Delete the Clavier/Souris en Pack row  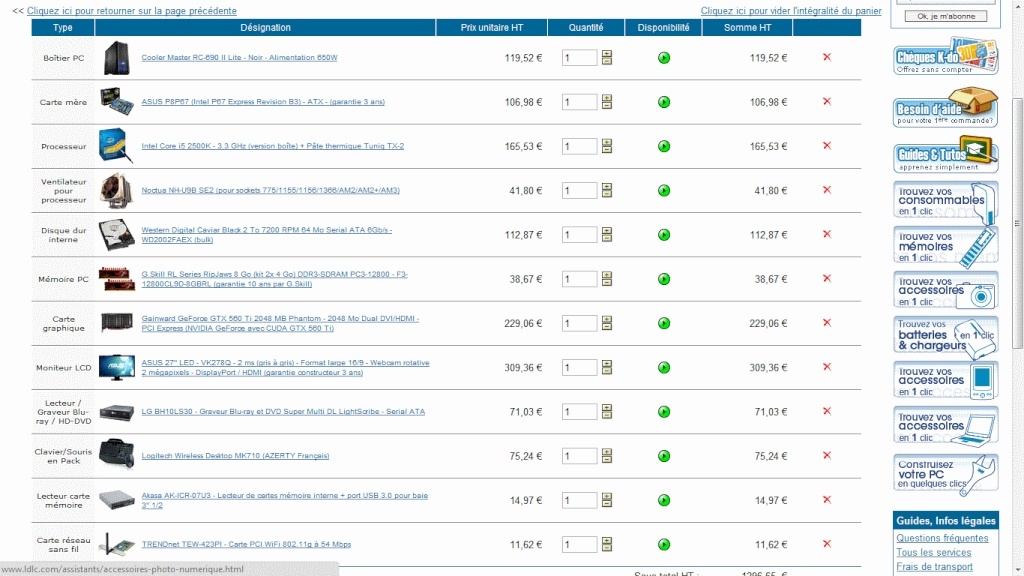[827, 455]
